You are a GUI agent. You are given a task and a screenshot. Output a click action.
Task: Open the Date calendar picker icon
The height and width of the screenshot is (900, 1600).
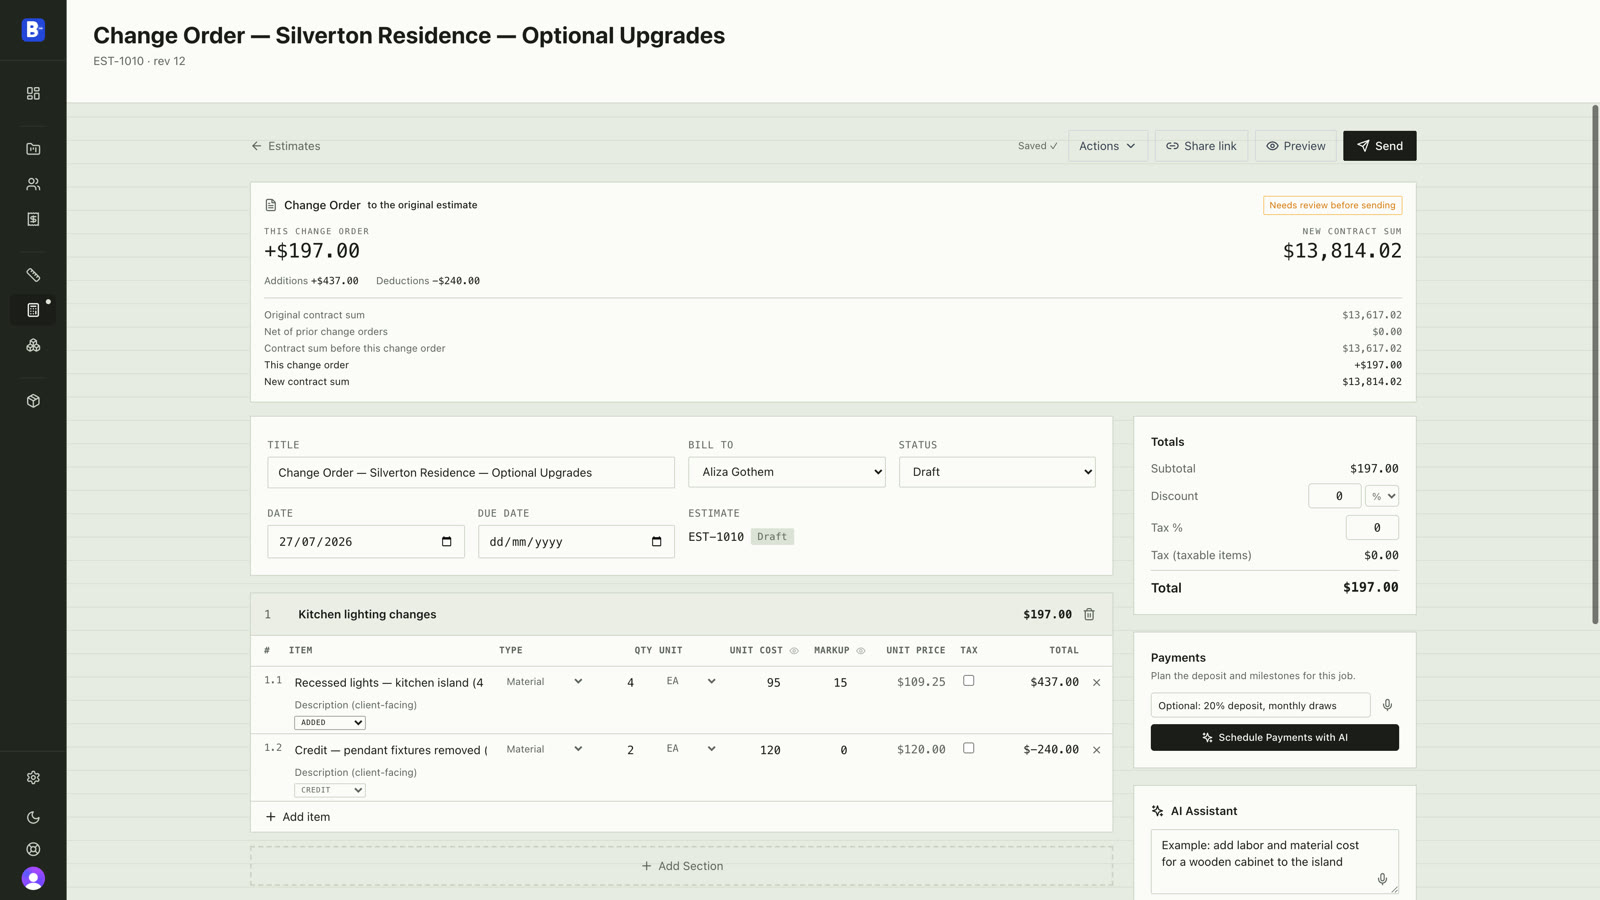pos(447,542)
